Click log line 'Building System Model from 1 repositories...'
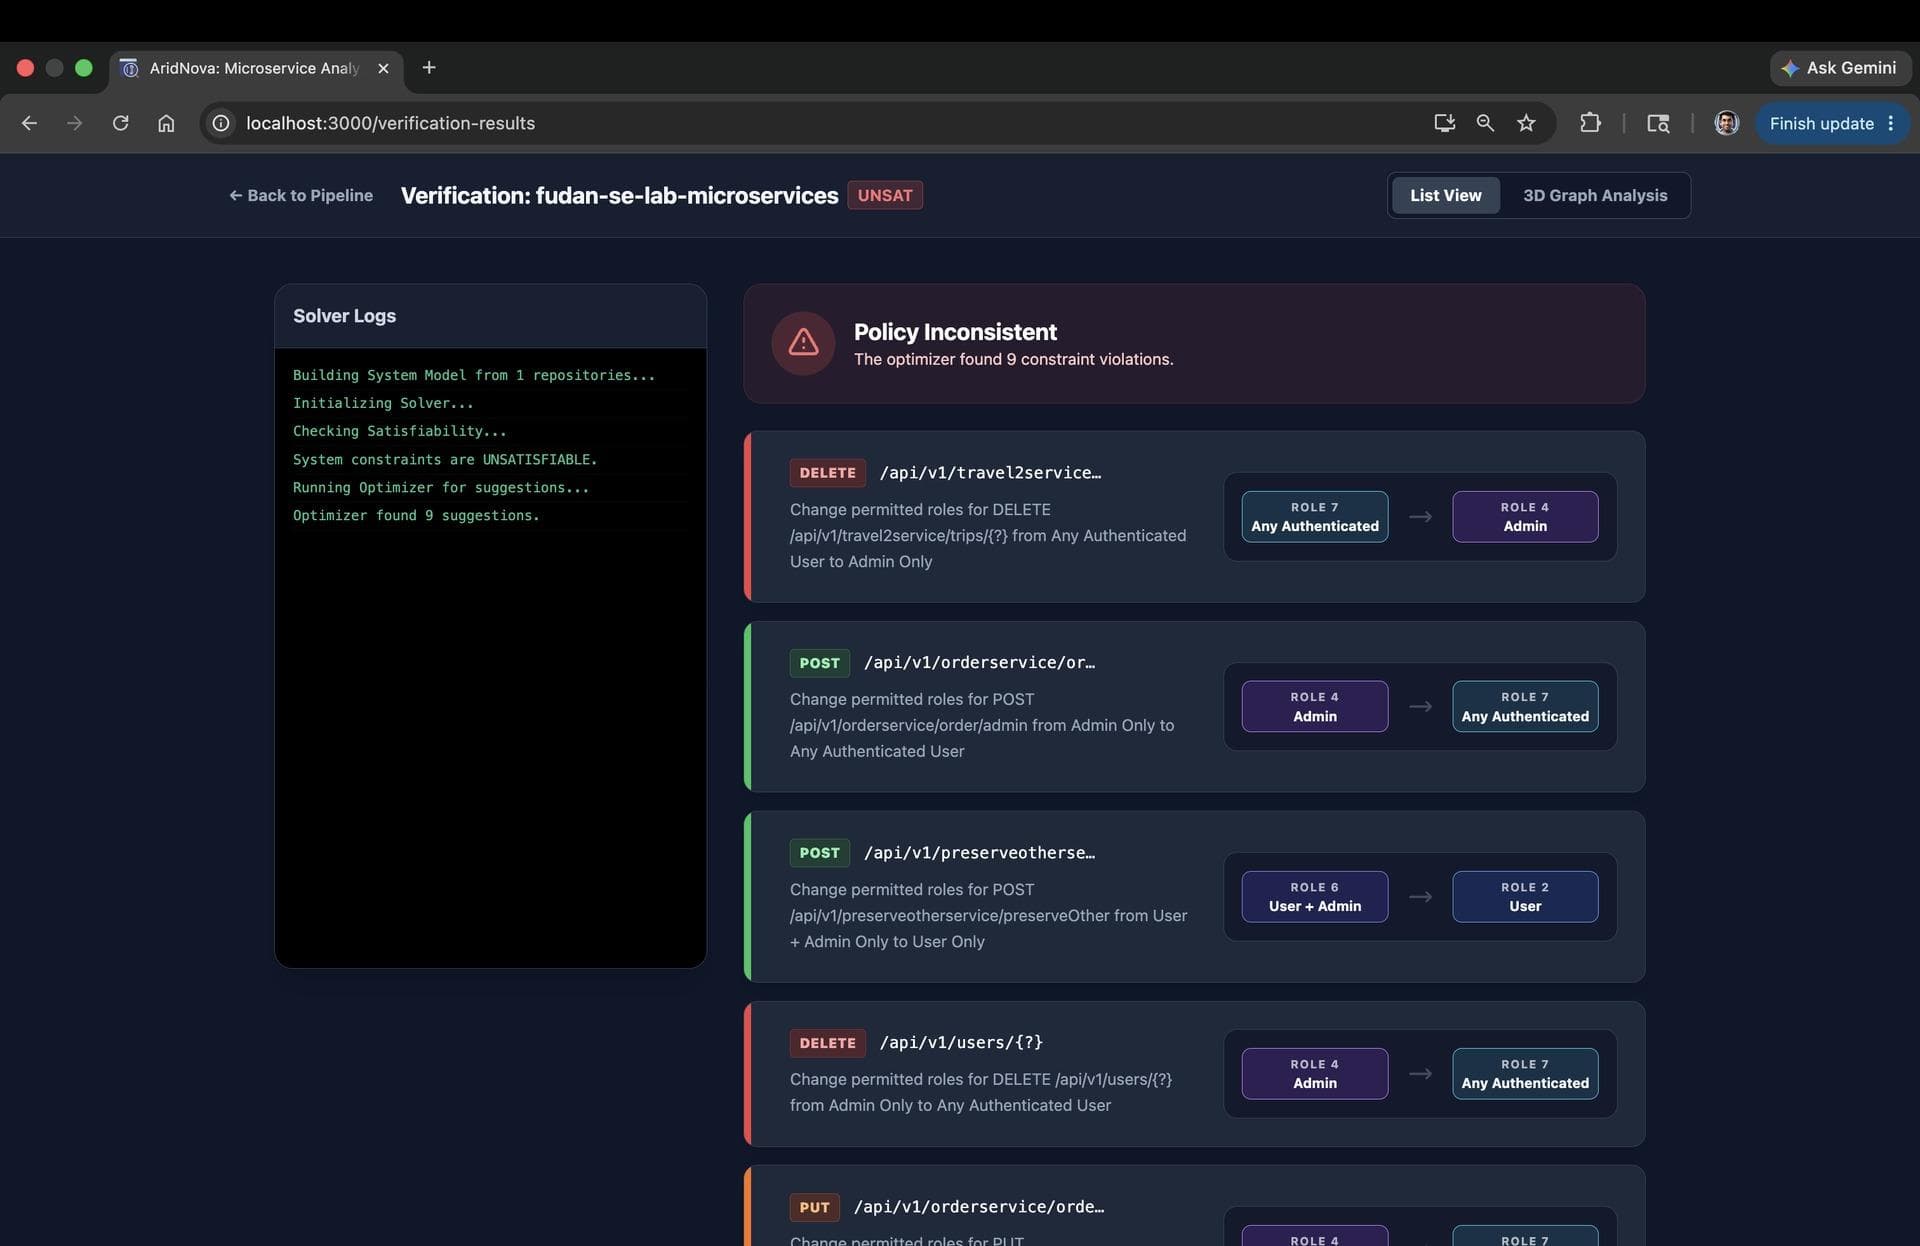 474,375
